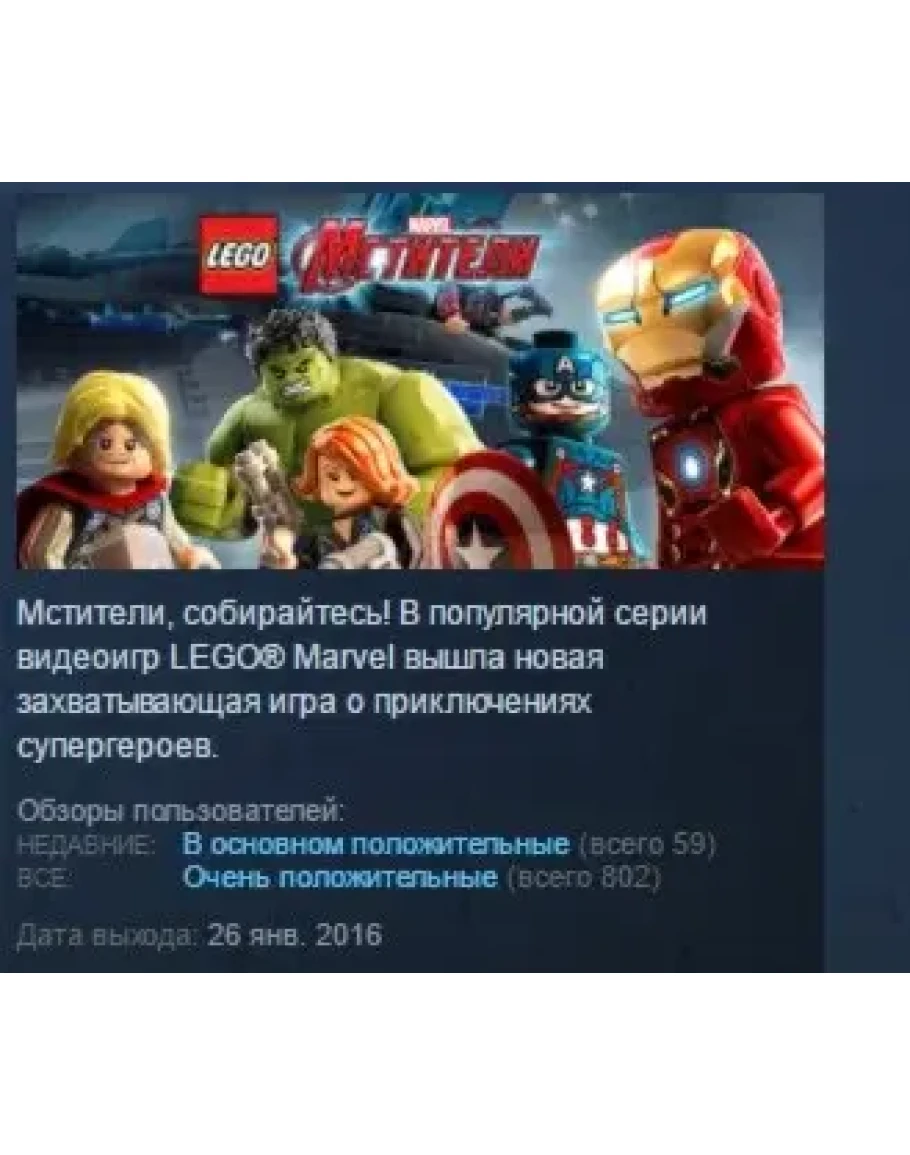Image resolution: width=910 pixels, height=1155 pixels.
Task: Click the release date '26 янв. 2016'
Action: (295, 935)
